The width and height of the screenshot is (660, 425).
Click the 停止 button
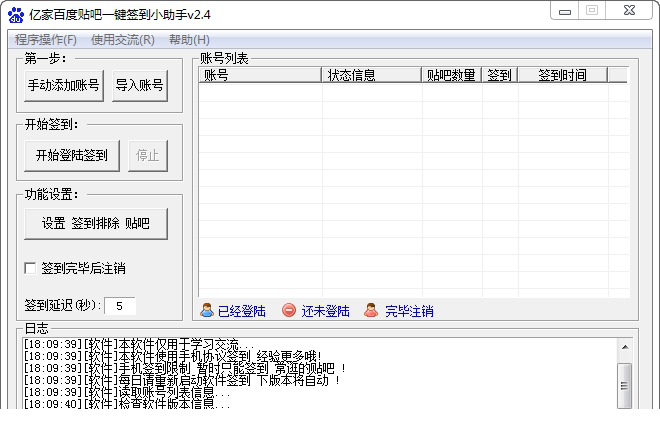tap(148, 156)
